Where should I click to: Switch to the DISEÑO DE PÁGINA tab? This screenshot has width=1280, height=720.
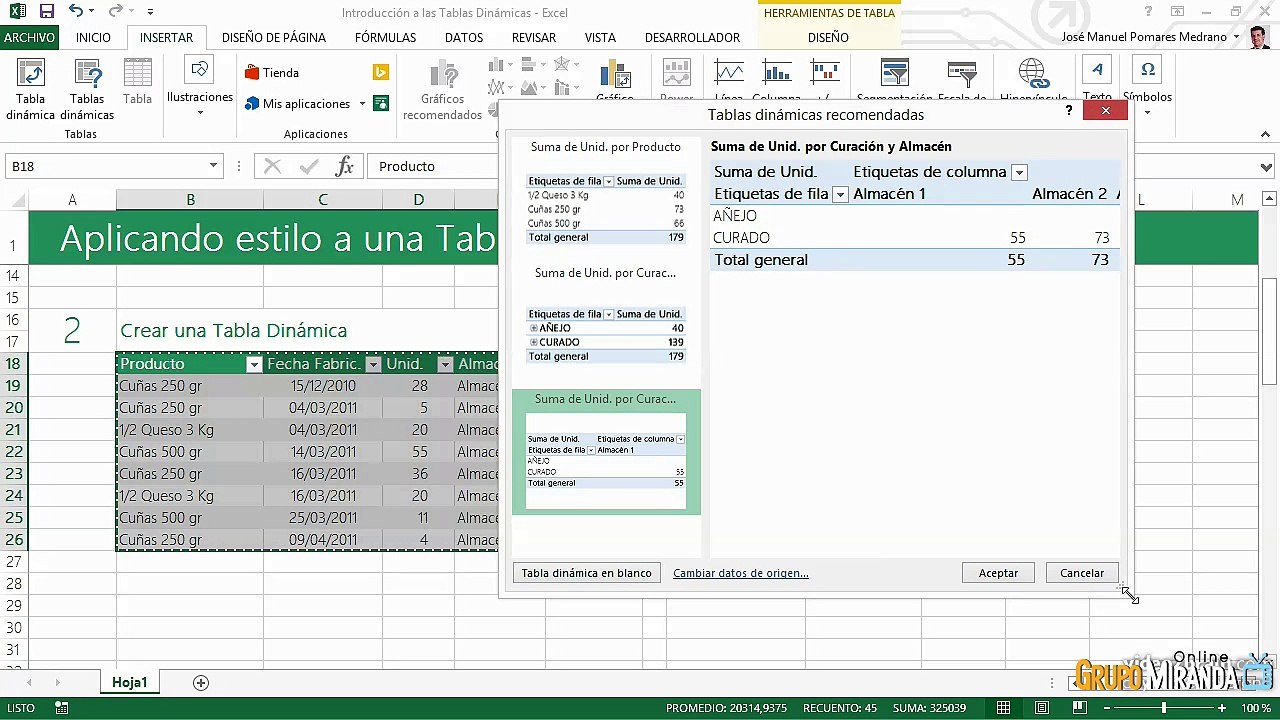click(x=274, y=37)
